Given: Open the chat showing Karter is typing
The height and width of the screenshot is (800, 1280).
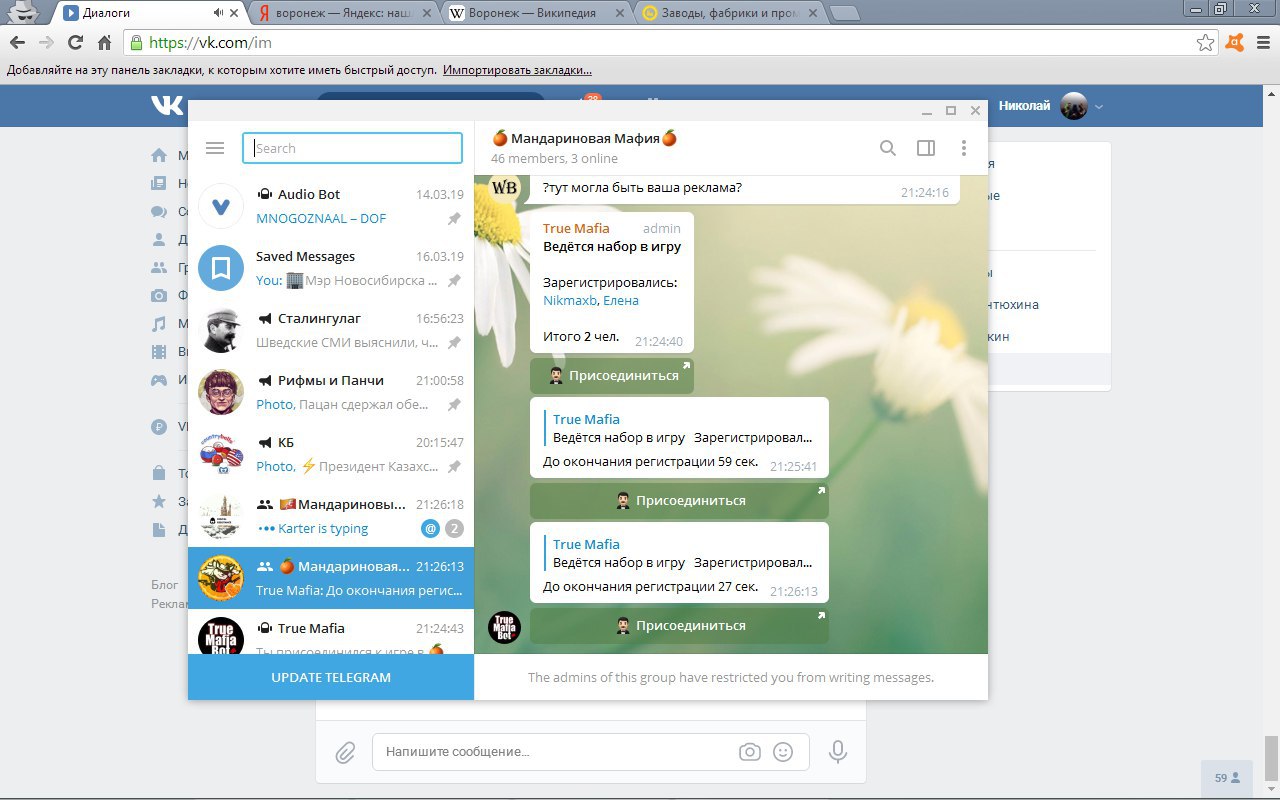Looking at the screenshot, I should 331,516.
